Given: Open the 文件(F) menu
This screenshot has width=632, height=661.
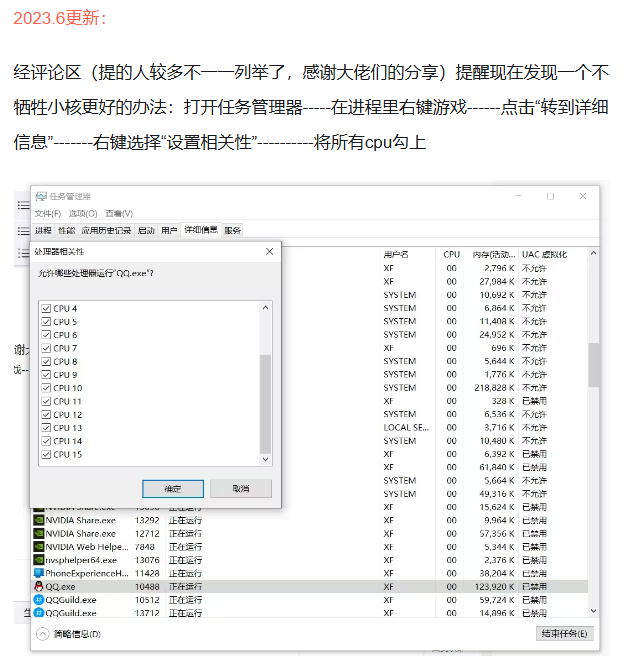Looking at the screenshot, I should click(48, 214).
